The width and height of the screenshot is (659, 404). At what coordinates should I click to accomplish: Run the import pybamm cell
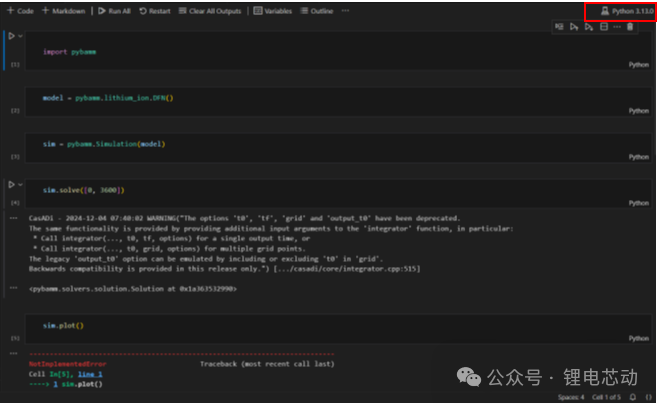(x=11, y=36)
